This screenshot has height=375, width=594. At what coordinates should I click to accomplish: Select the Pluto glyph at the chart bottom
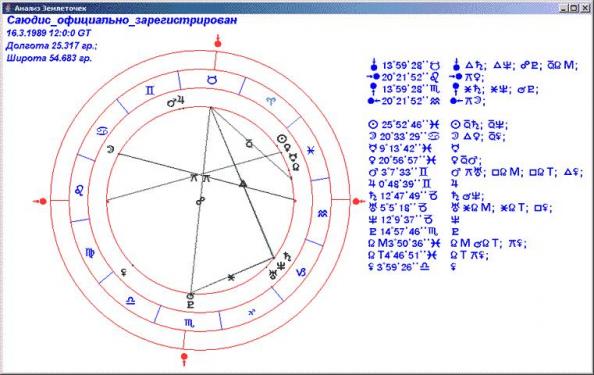tap(190, 304)
